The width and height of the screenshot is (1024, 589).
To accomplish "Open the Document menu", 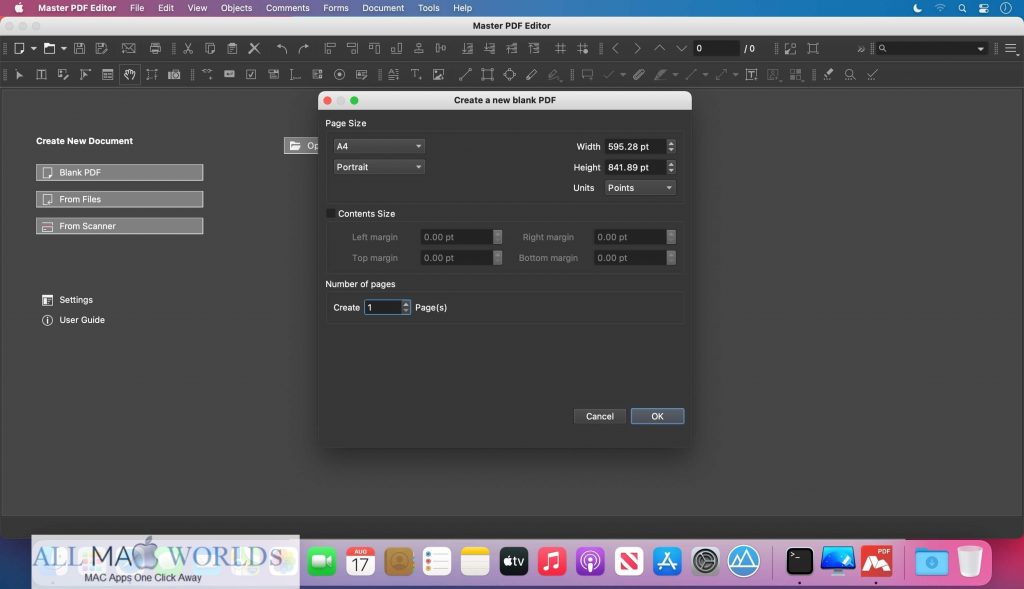I will pyautogui.click(x=383, y=8).
